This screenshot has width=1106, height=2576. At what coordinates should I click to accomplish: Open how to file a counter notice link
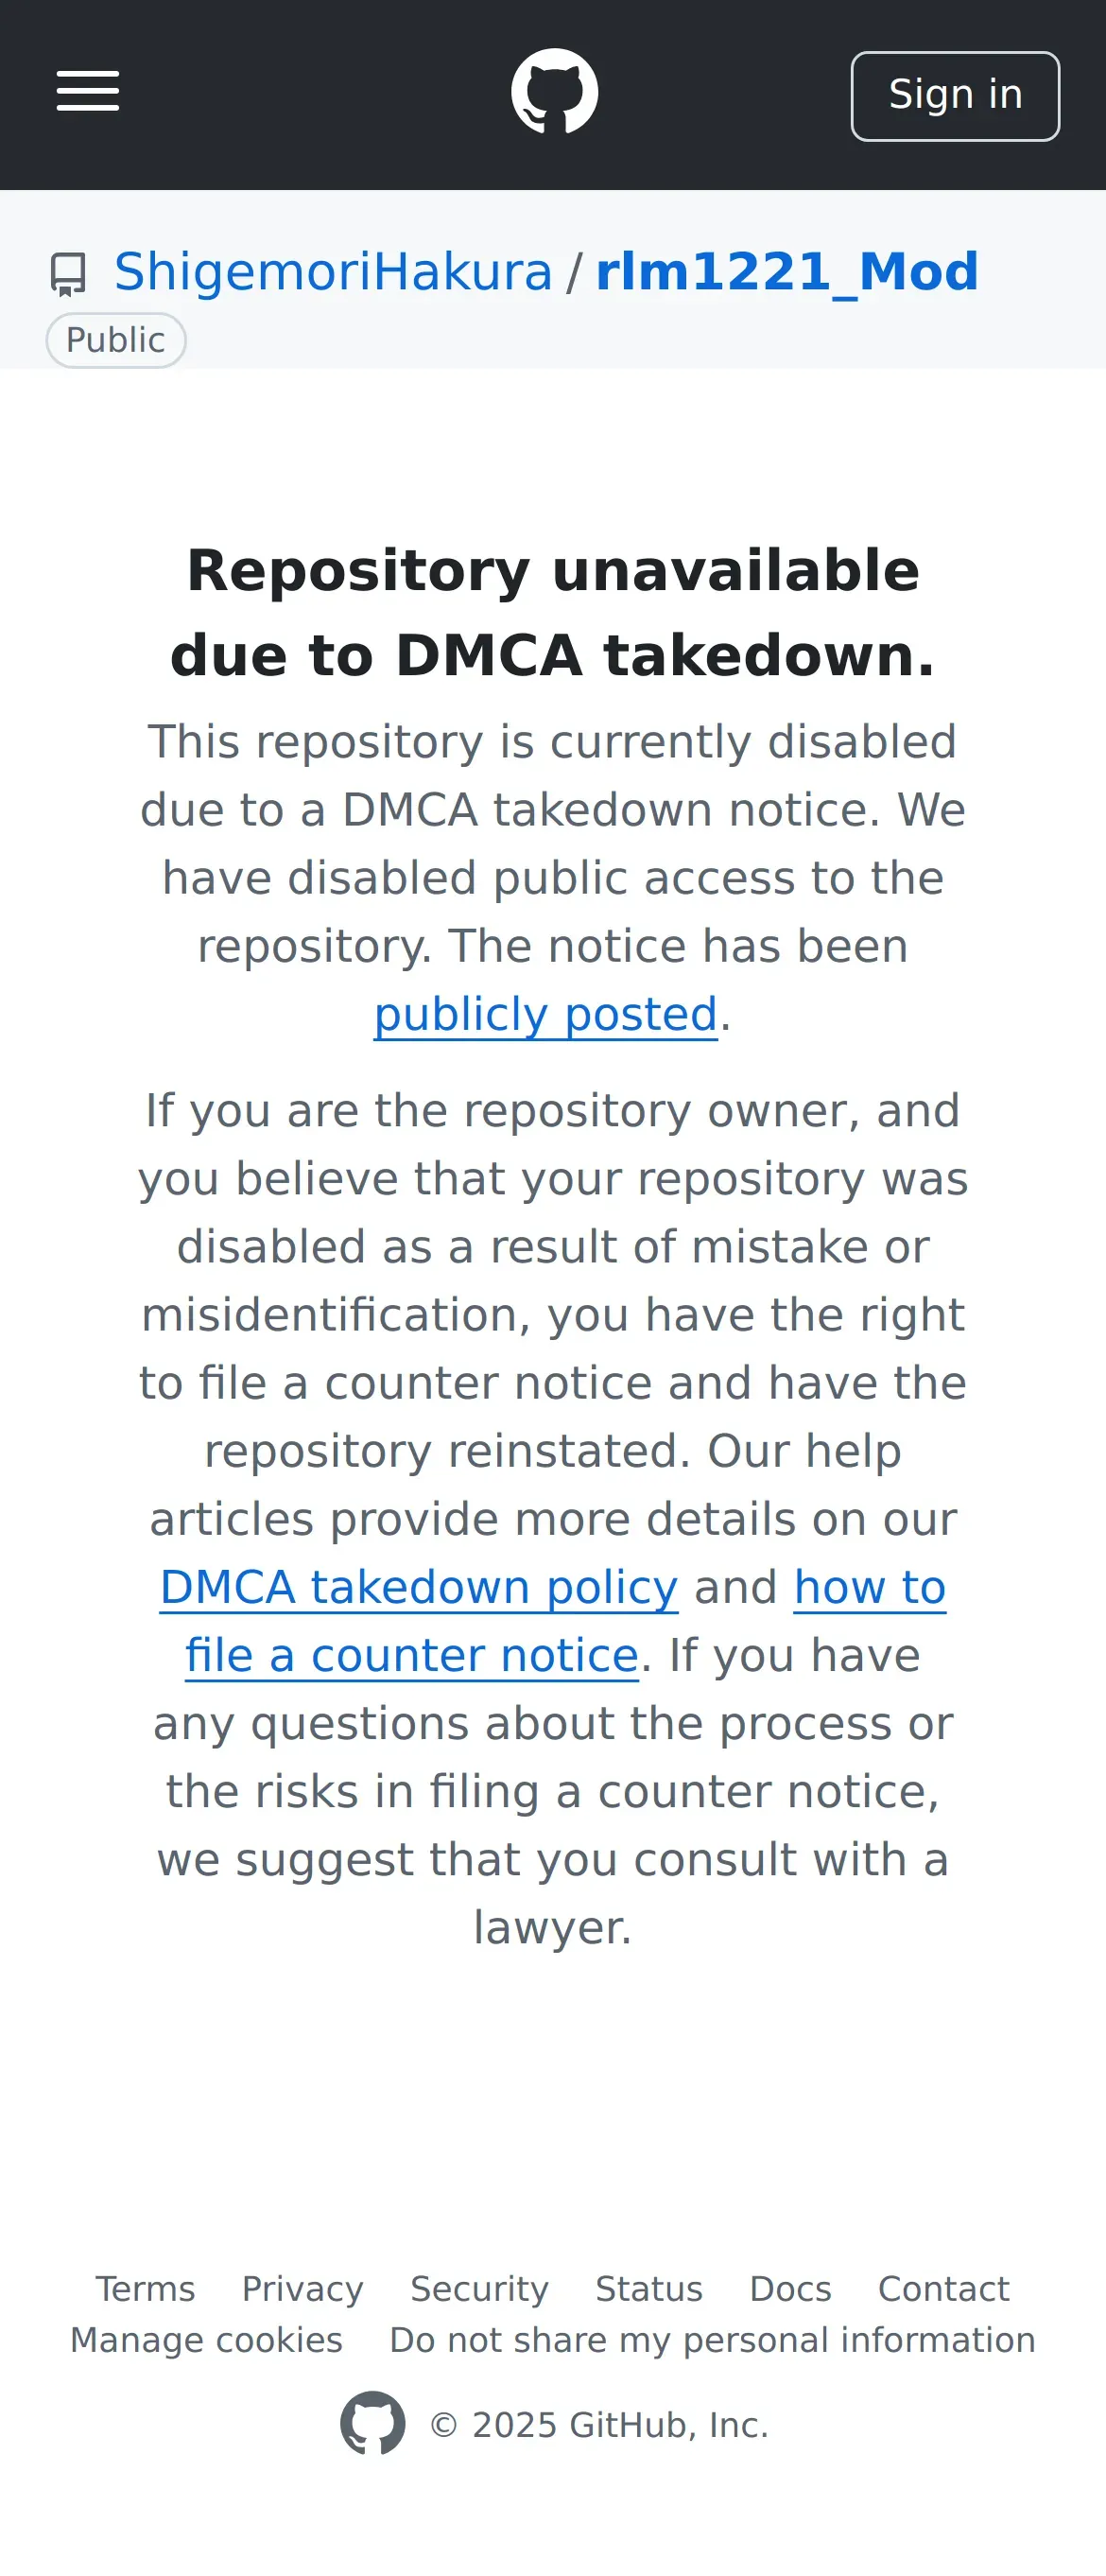coord(869,1587)
